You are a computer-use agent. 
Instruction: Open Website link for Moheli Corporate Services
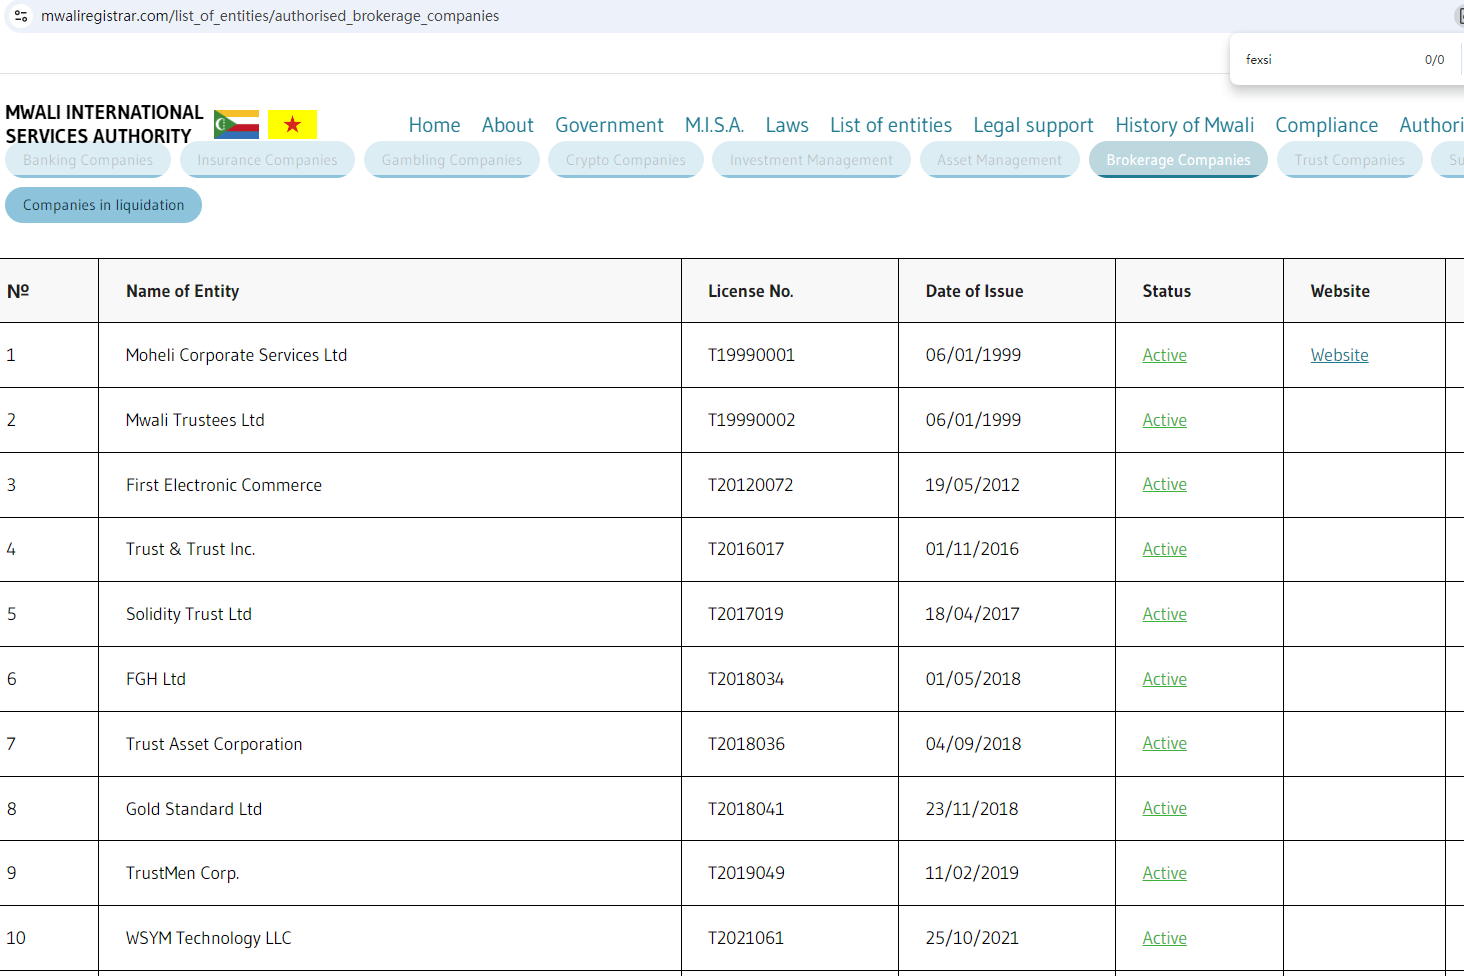1339,355
